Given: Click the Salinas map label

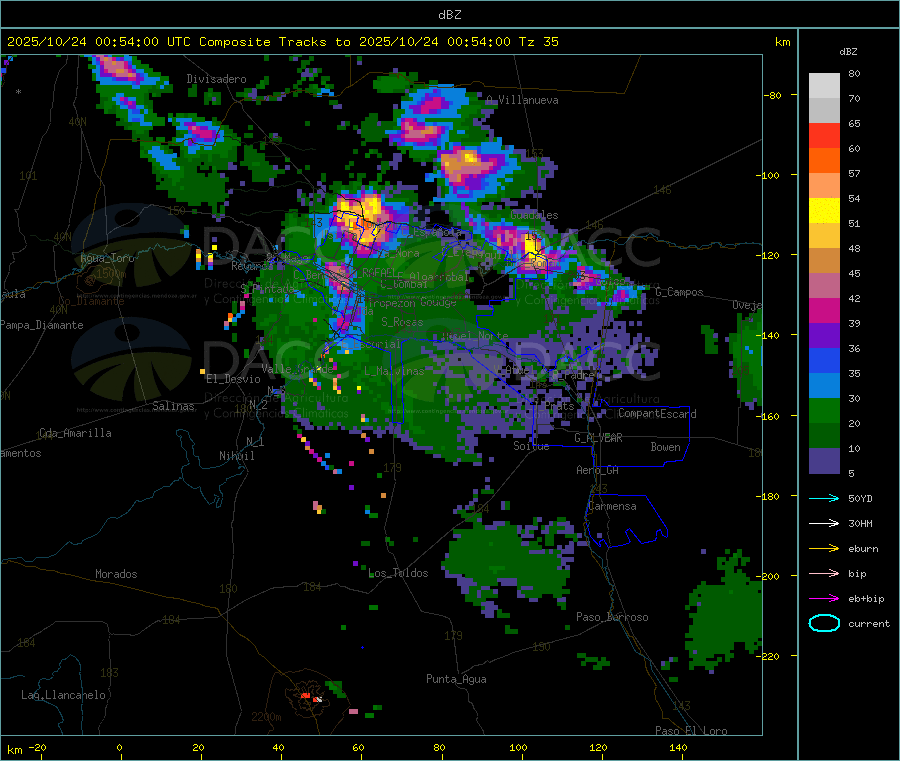Looking at the screenshot, I should tap(173, 406).
